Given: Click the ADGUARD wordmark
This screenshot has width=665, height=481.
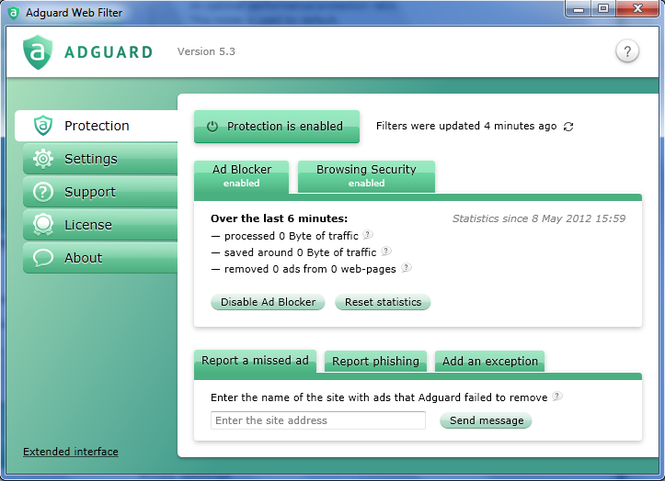Looking at the screenshot, I should (x=108, y=52).
